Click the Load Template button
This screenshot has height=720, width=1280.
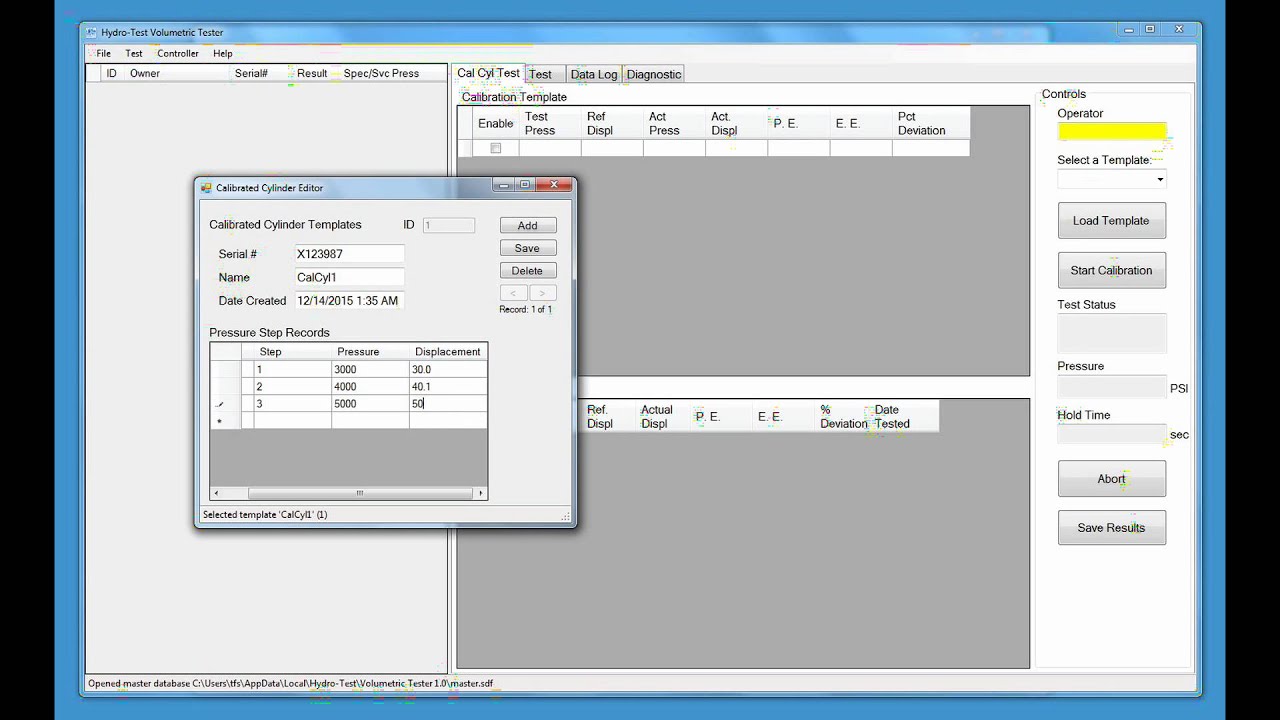1112,221
